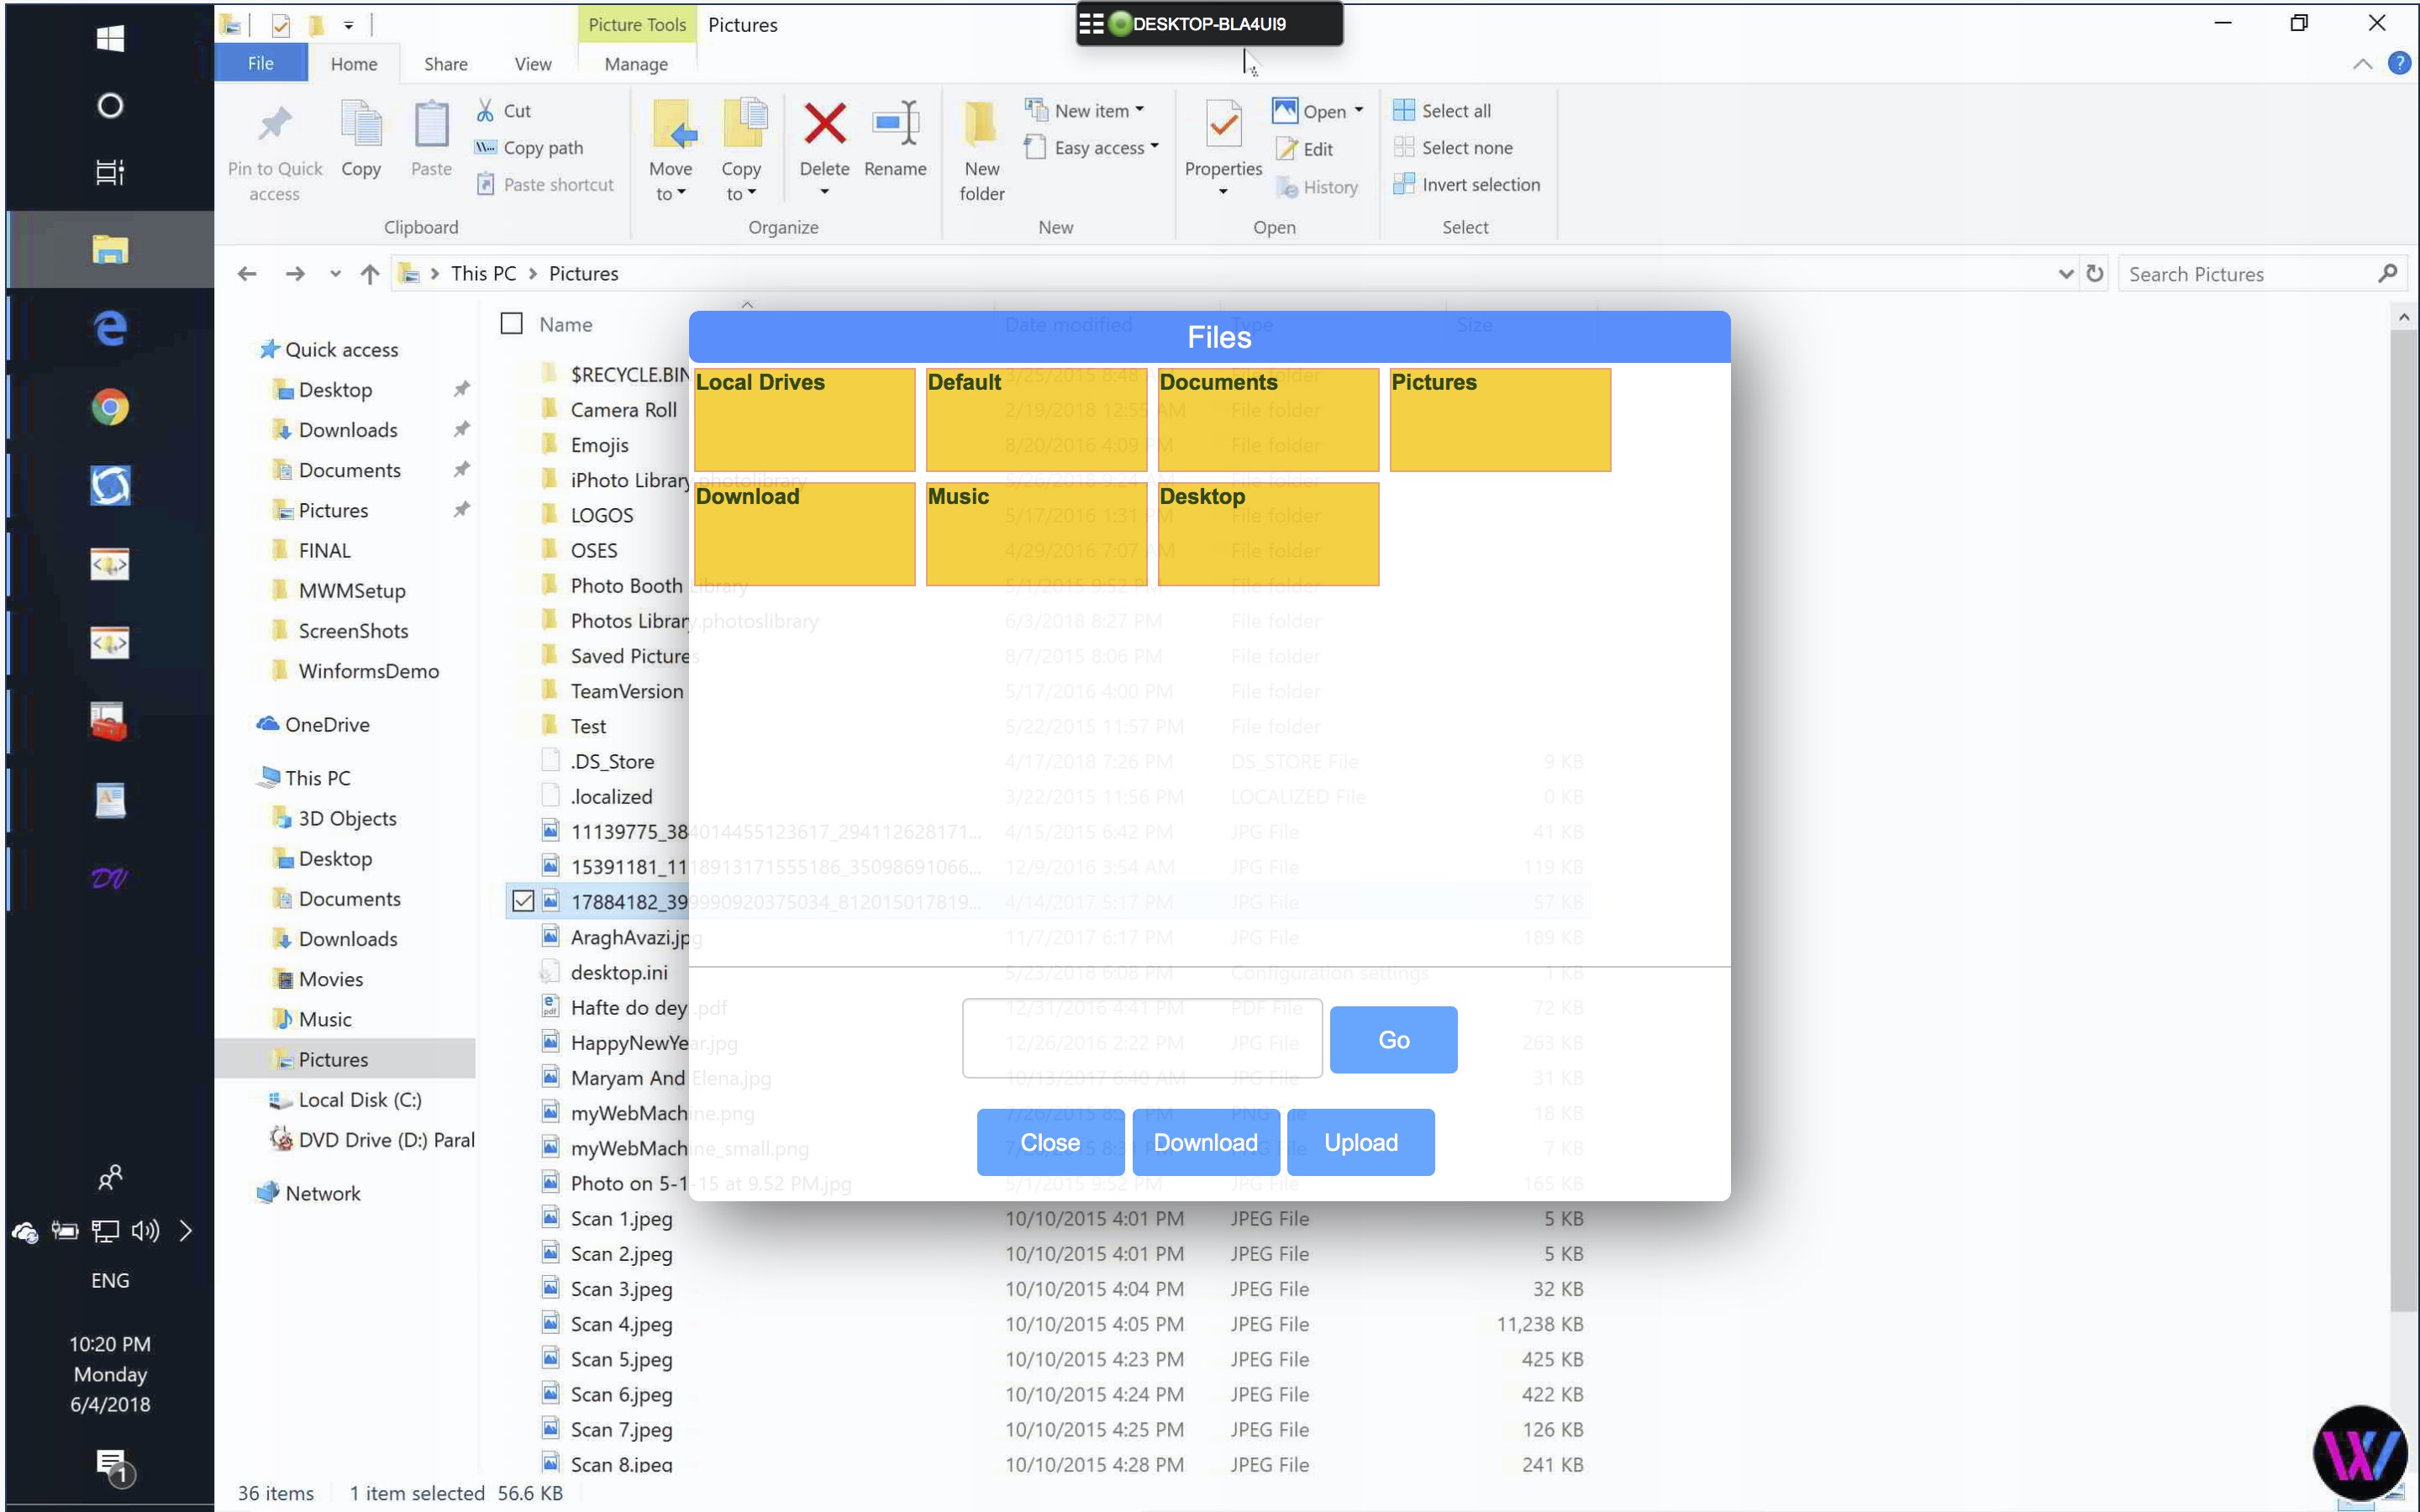Image resolution: width=2420 pixels, height=1512 pixels.
Task: Click the Pin to Quick access icon
Action: (x=274, y=124)
